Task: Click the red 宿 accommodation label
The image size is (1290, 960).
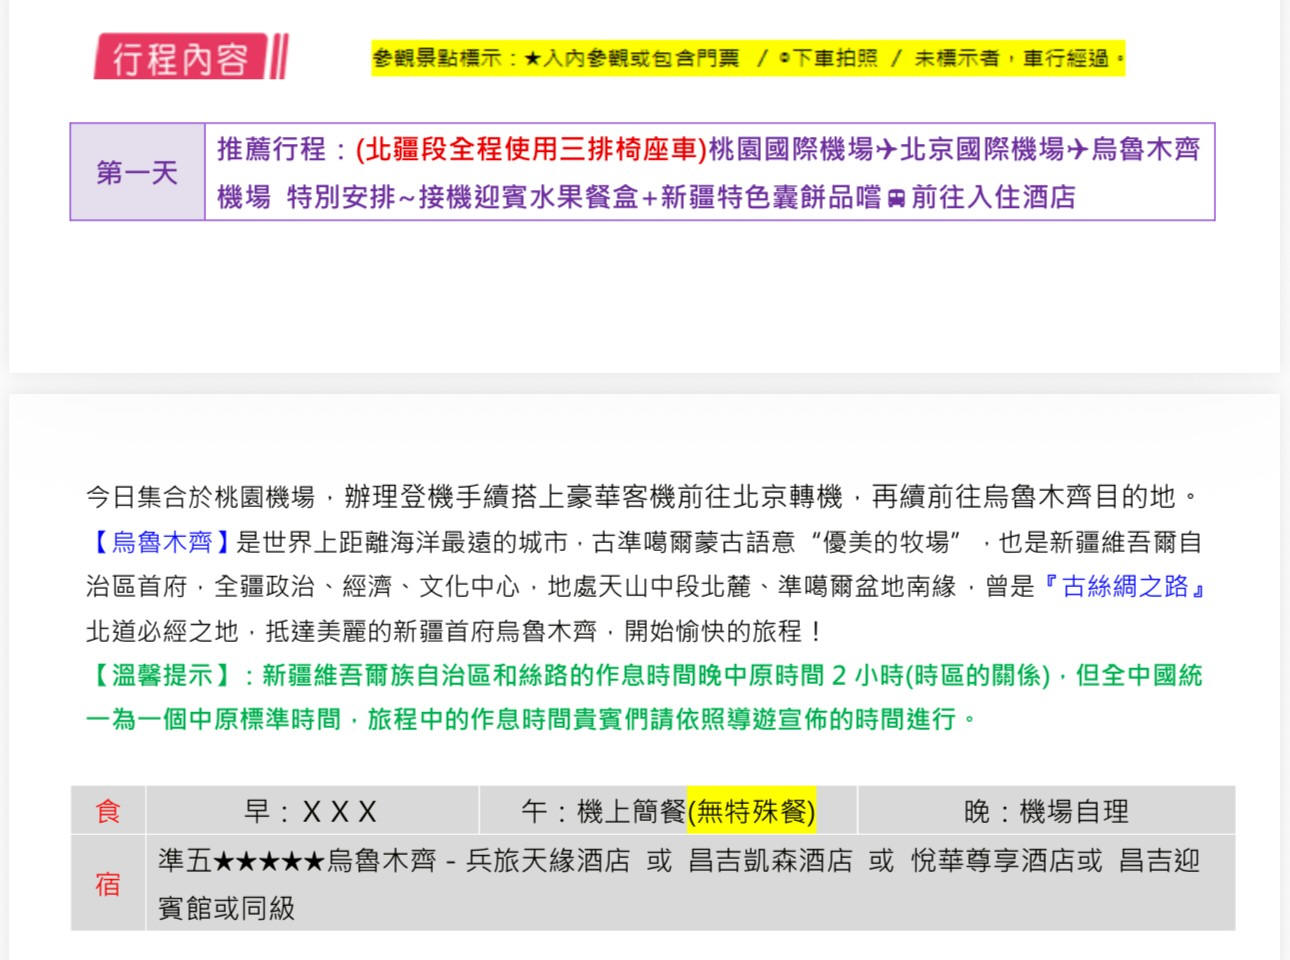Action: click(x=108, y=884)
